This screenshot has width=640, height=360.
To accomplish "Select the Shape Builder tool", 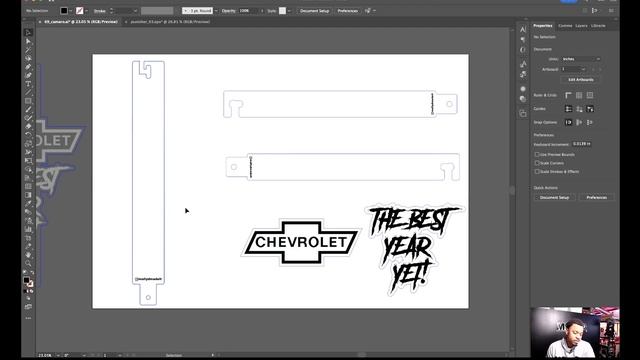I will coord(28,169).
